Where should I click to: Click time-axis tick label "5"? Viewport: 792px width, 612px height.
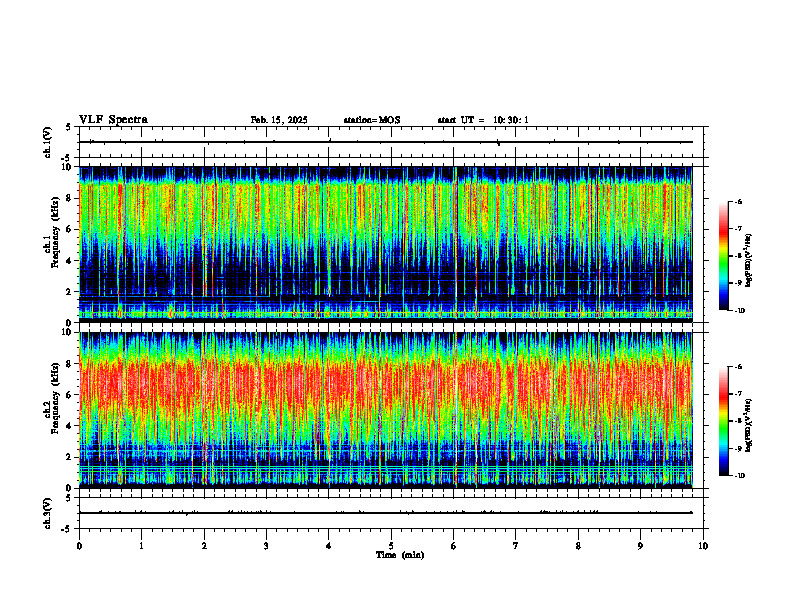[391, 546]
